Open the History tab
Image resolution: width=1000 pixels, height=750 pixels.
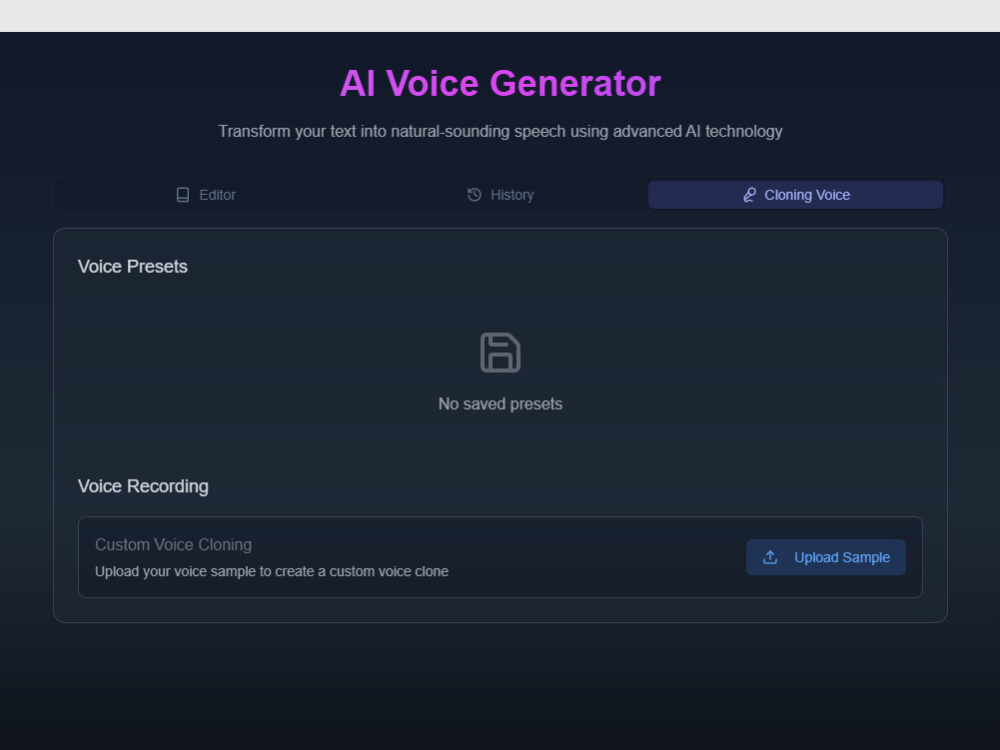[x=500, y=195]
